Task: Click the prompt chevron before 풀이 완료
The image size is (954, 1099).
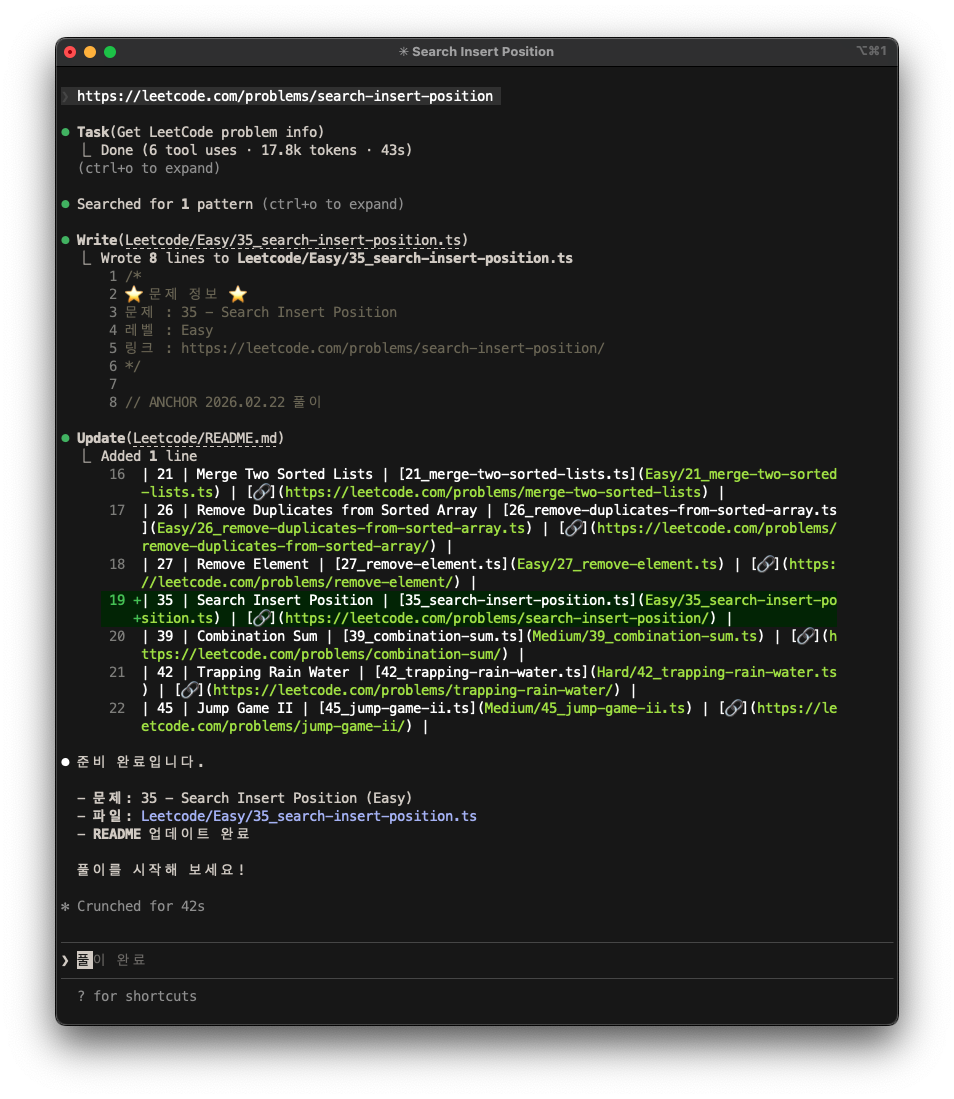Action: point(65,960)
